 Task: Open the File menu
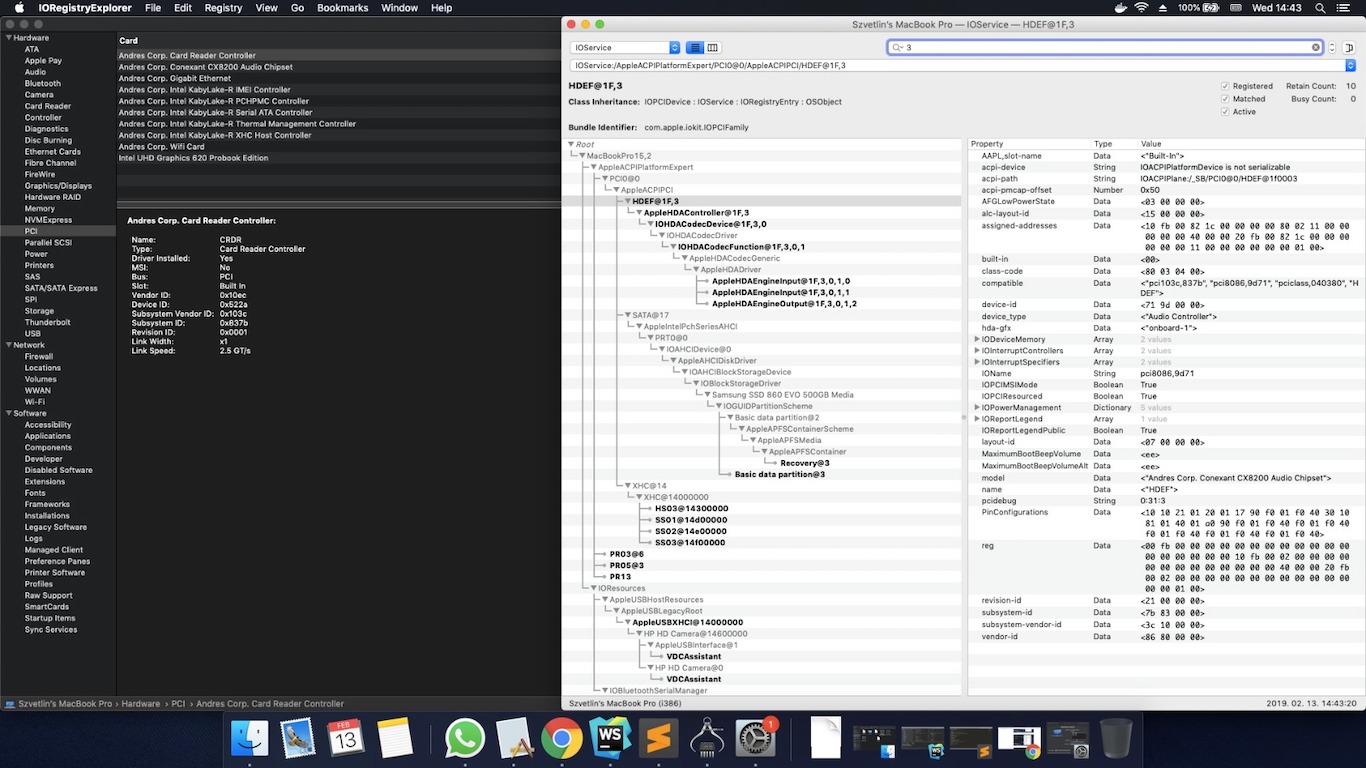tap(153, 8)
